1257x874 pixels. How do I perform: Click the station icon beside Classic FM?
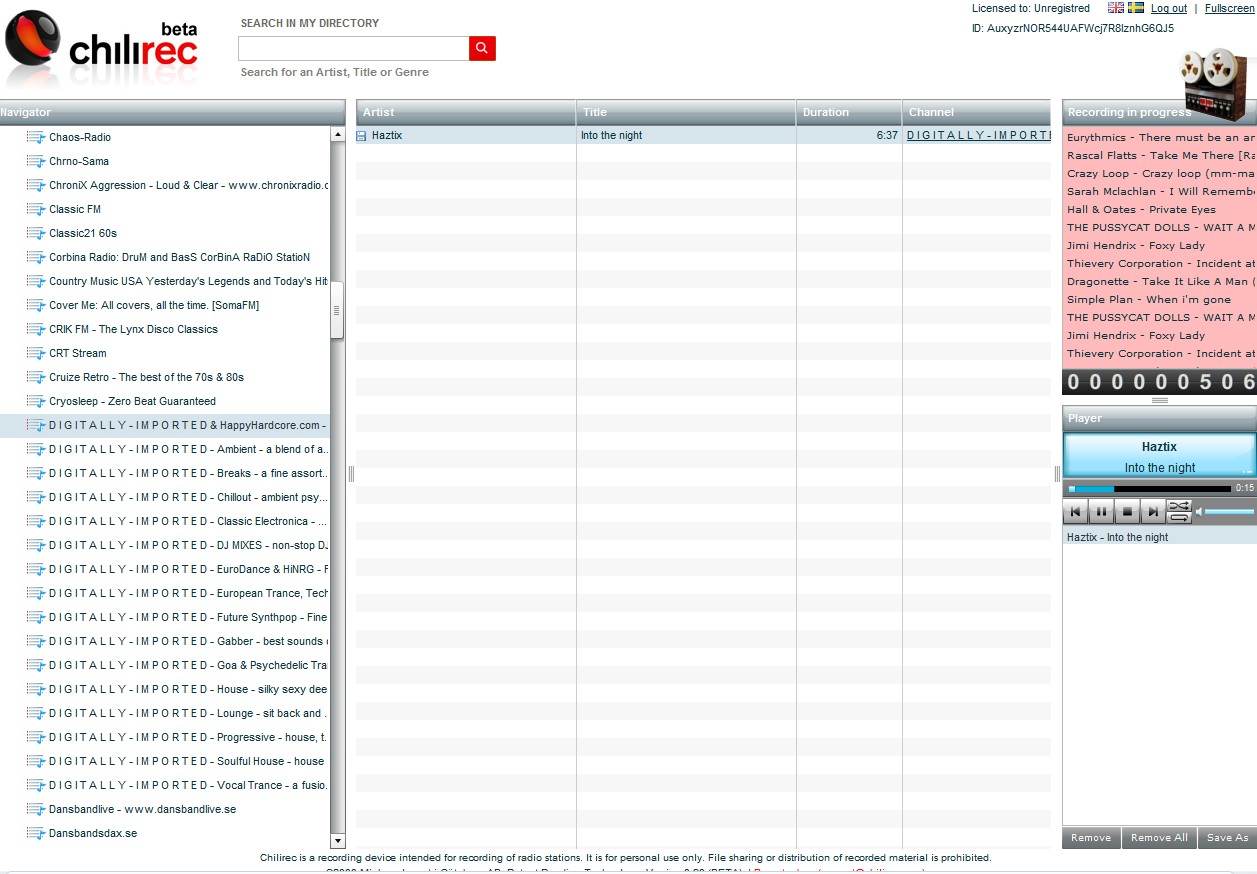coord(36,209)
